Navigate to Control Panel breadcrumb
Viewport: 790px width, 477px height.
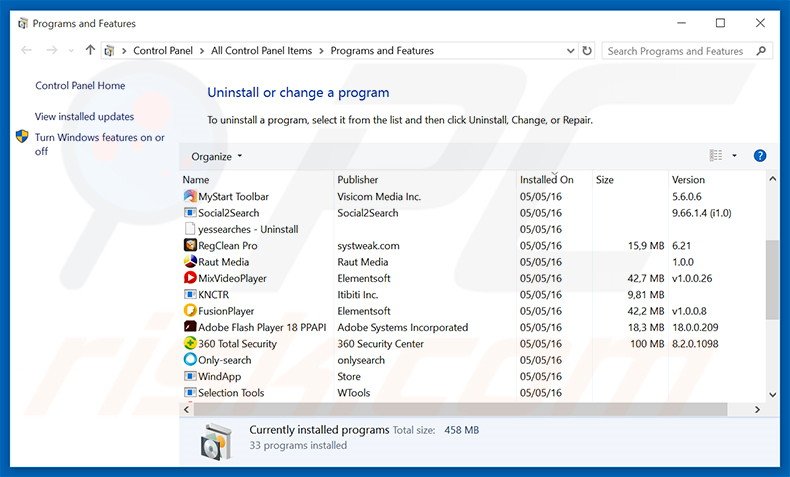163,51
